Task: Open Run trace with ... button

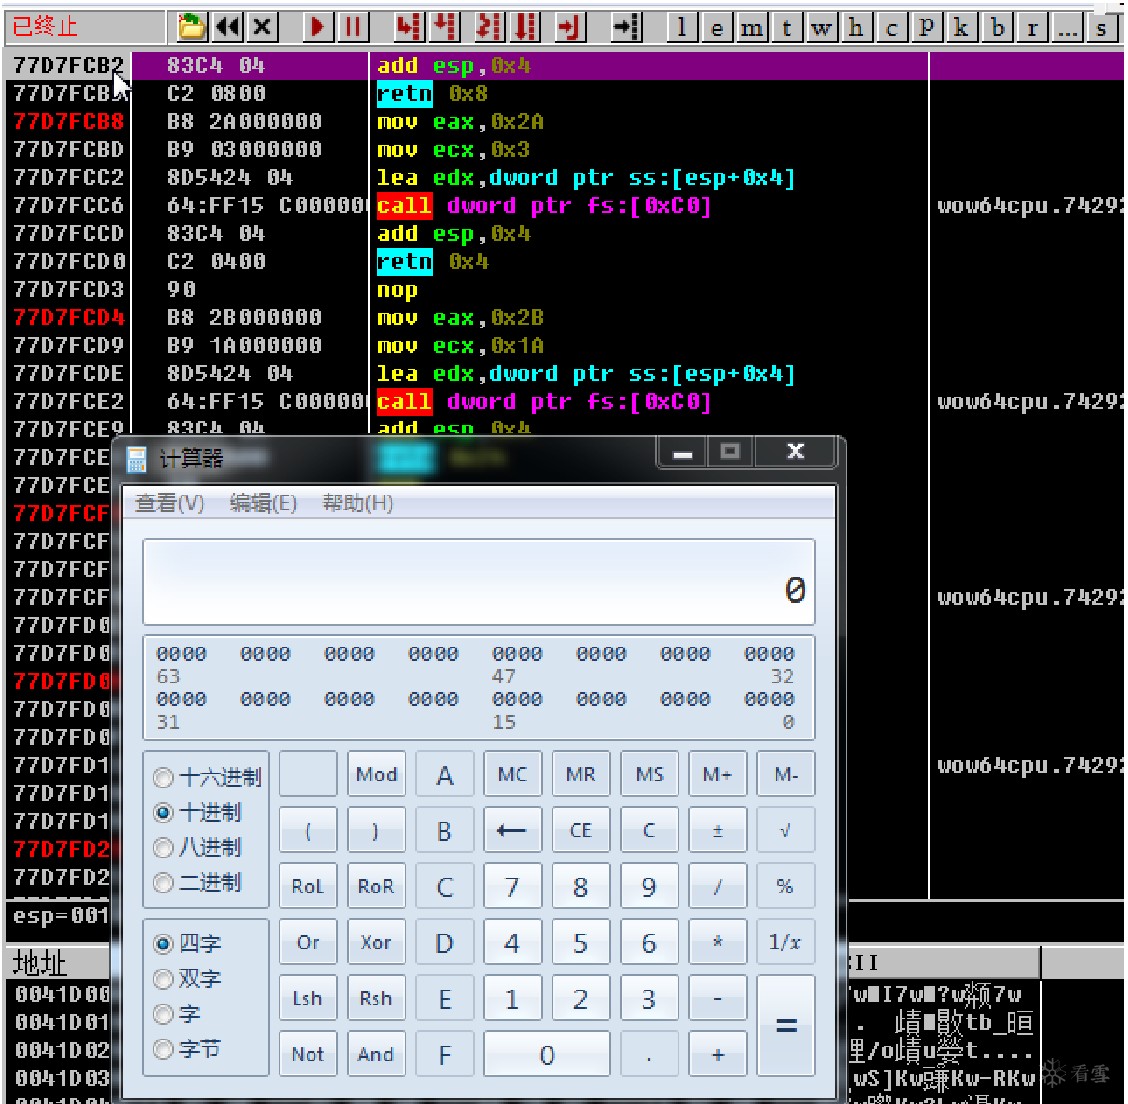Action: tap(1067, 27)
